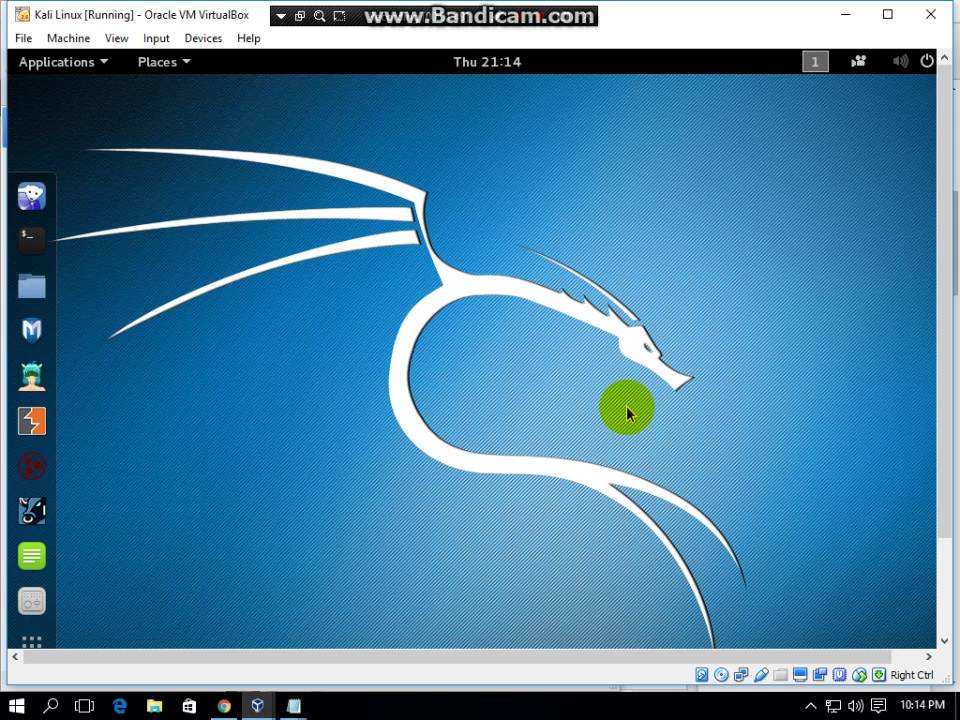Open the VirtualBox Machine menu
960x720 pixels.
coord(68,38)
